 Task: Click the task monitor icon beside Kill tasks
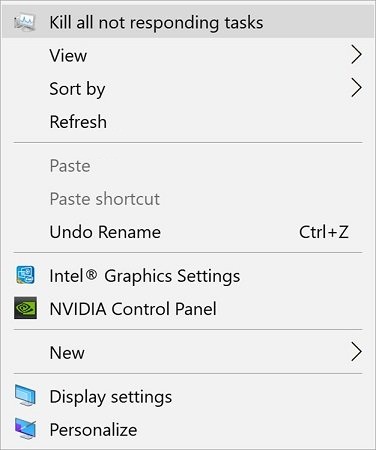click(25, 23)
